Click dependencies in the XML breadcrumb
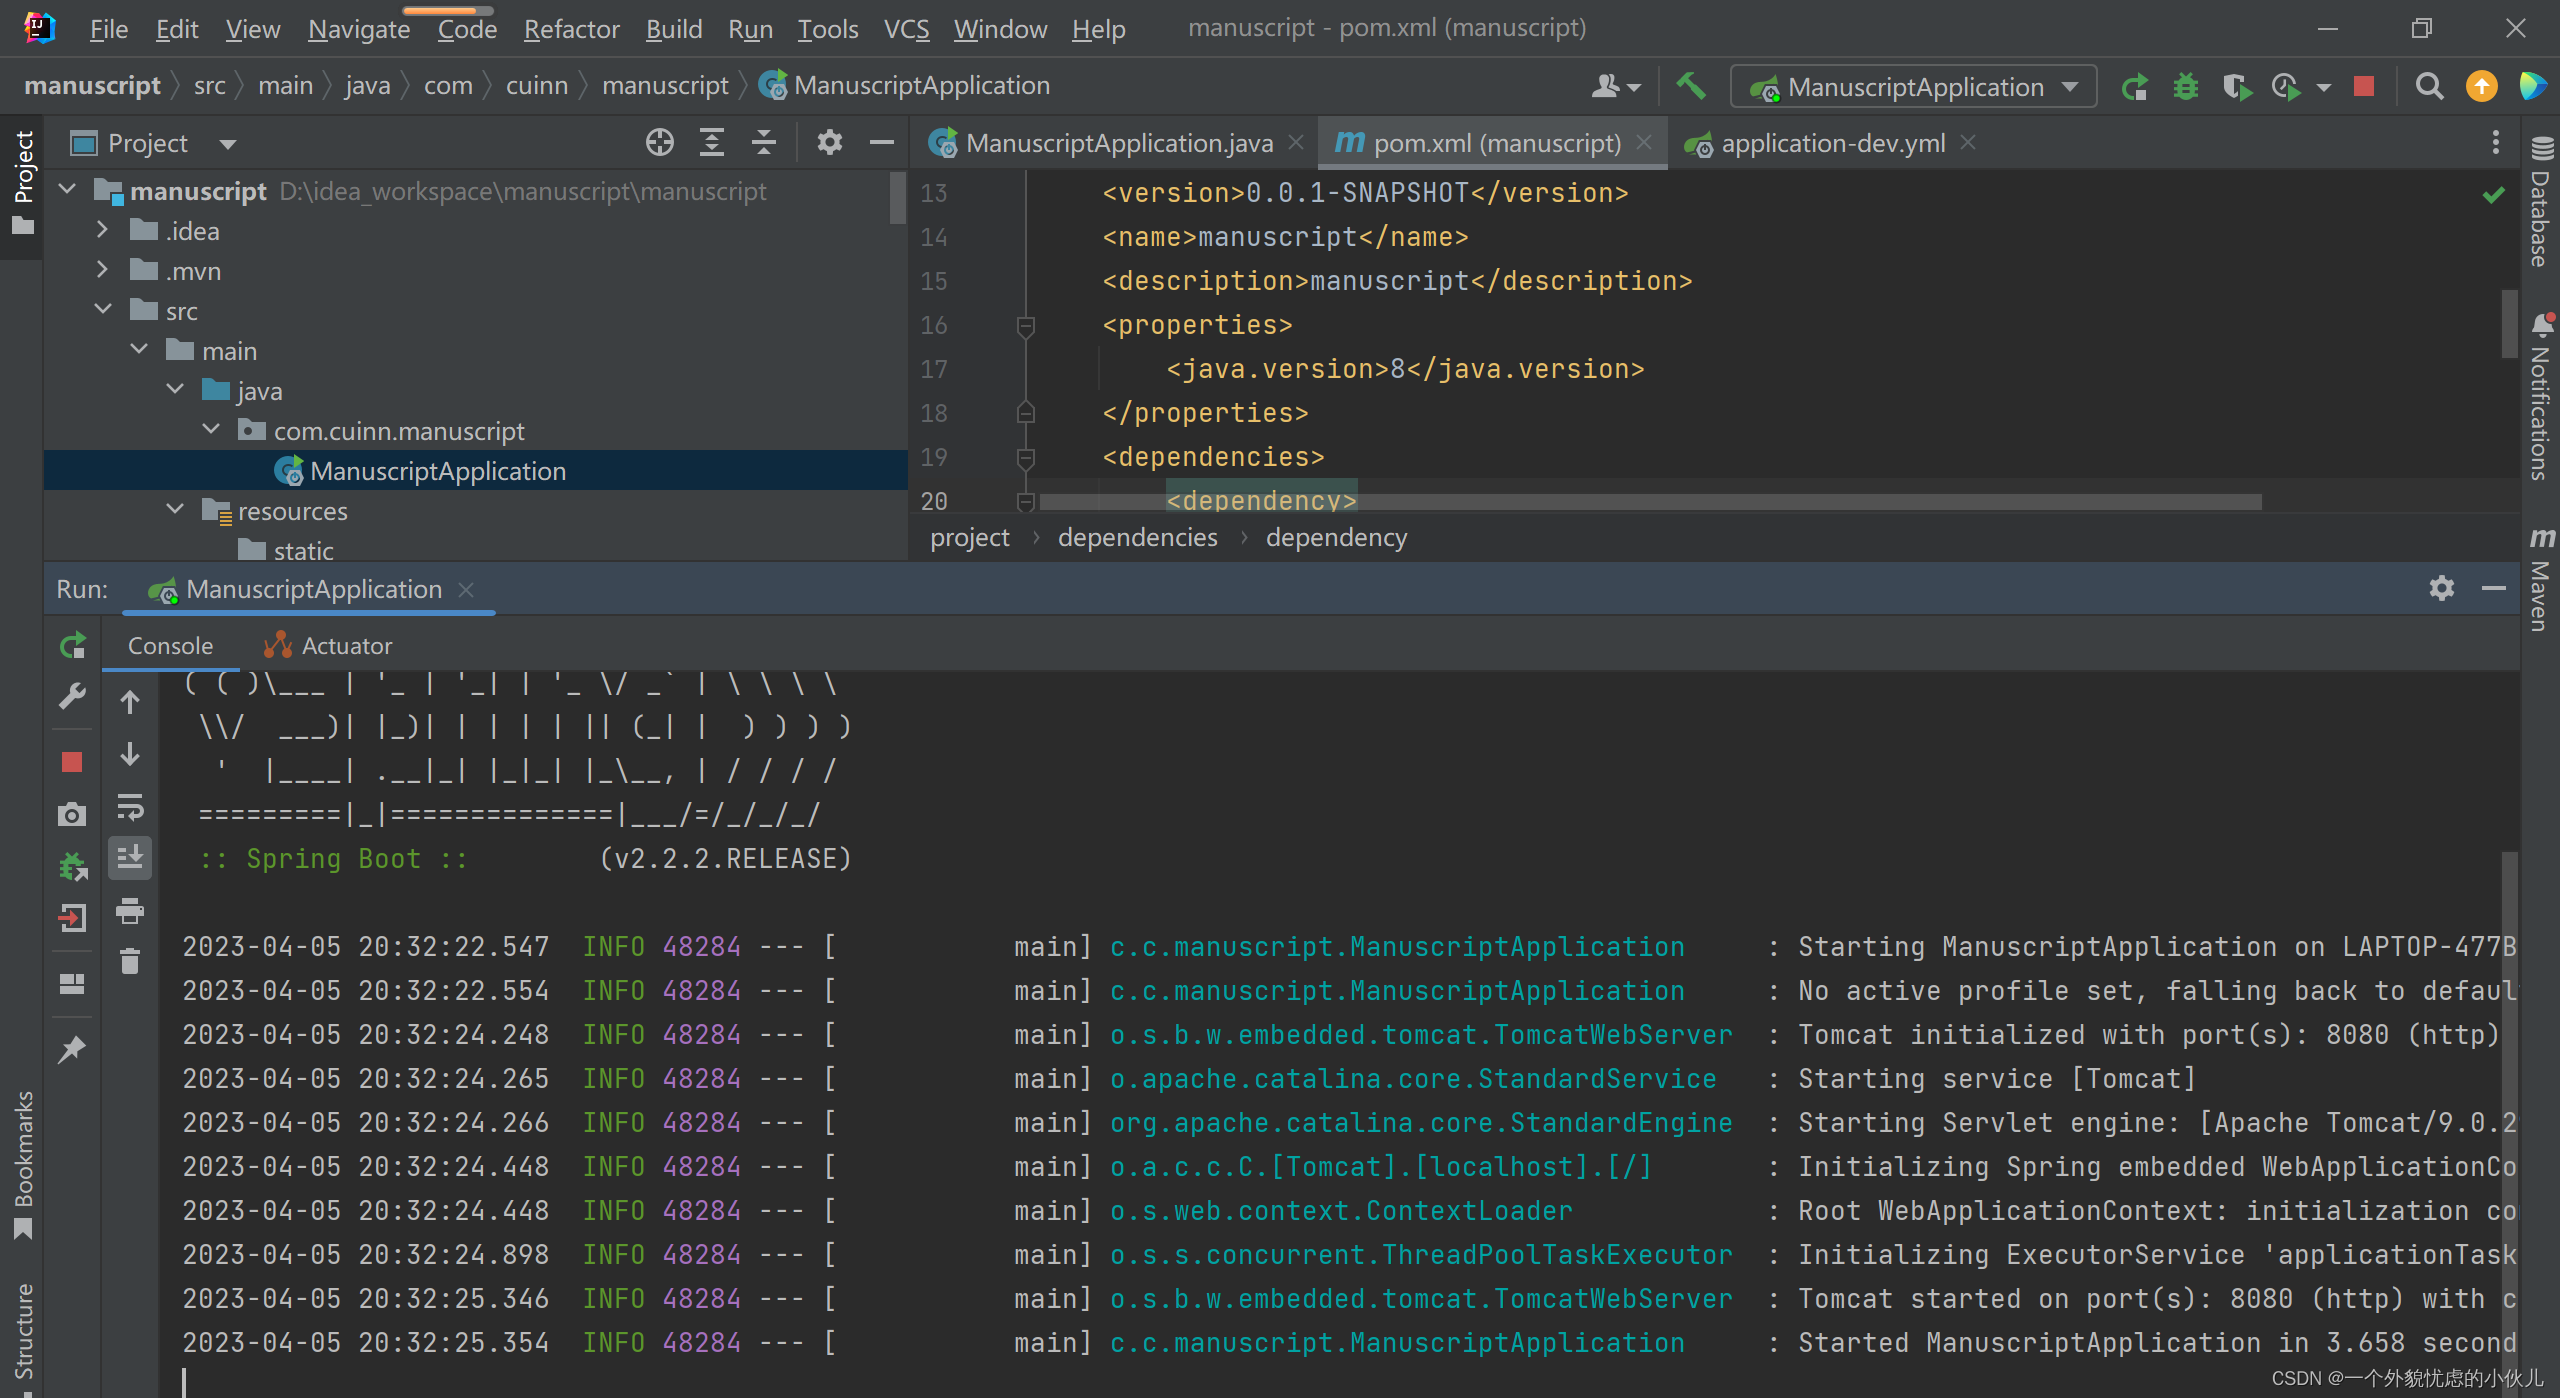Screen dimensions: 2560x1398 coord(1137,537)
